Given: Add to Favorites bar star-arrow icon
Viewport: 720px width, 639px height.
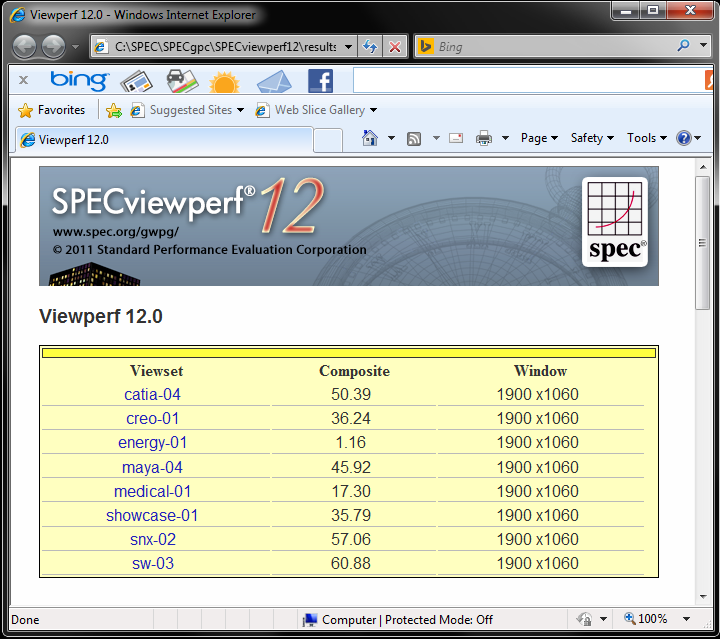Looking at the screenshot, I should pyautogui.click(x=114, y=110).
